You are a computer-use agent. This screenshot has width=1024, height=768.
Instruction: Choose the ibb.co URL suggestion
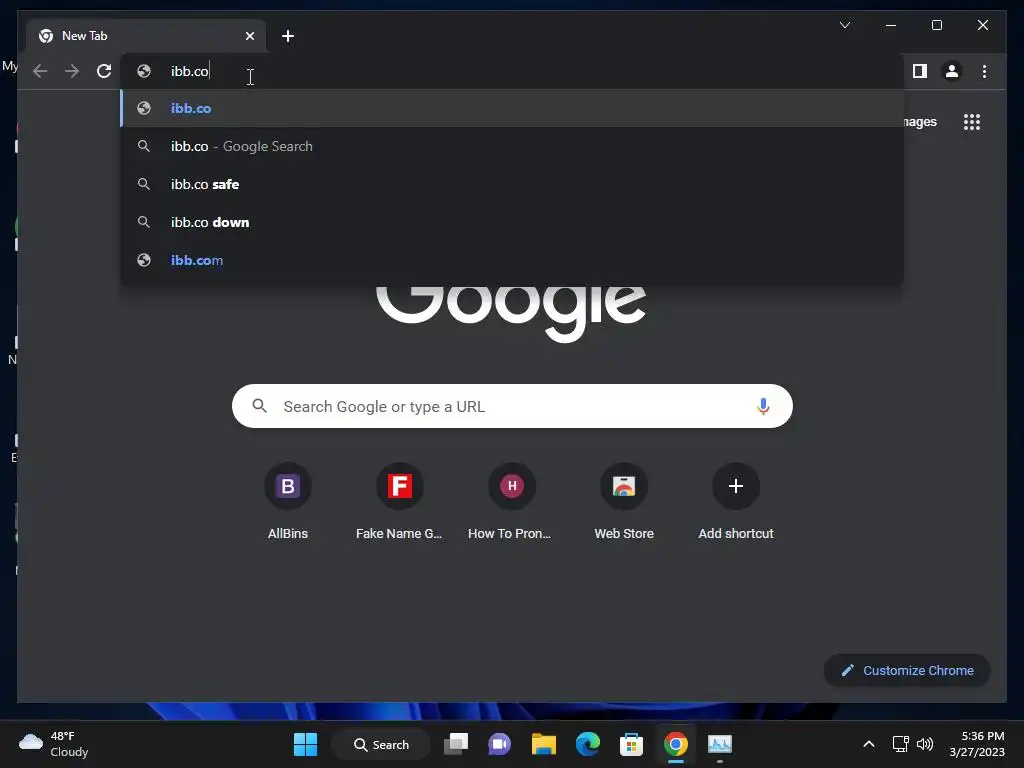(512, 108)
